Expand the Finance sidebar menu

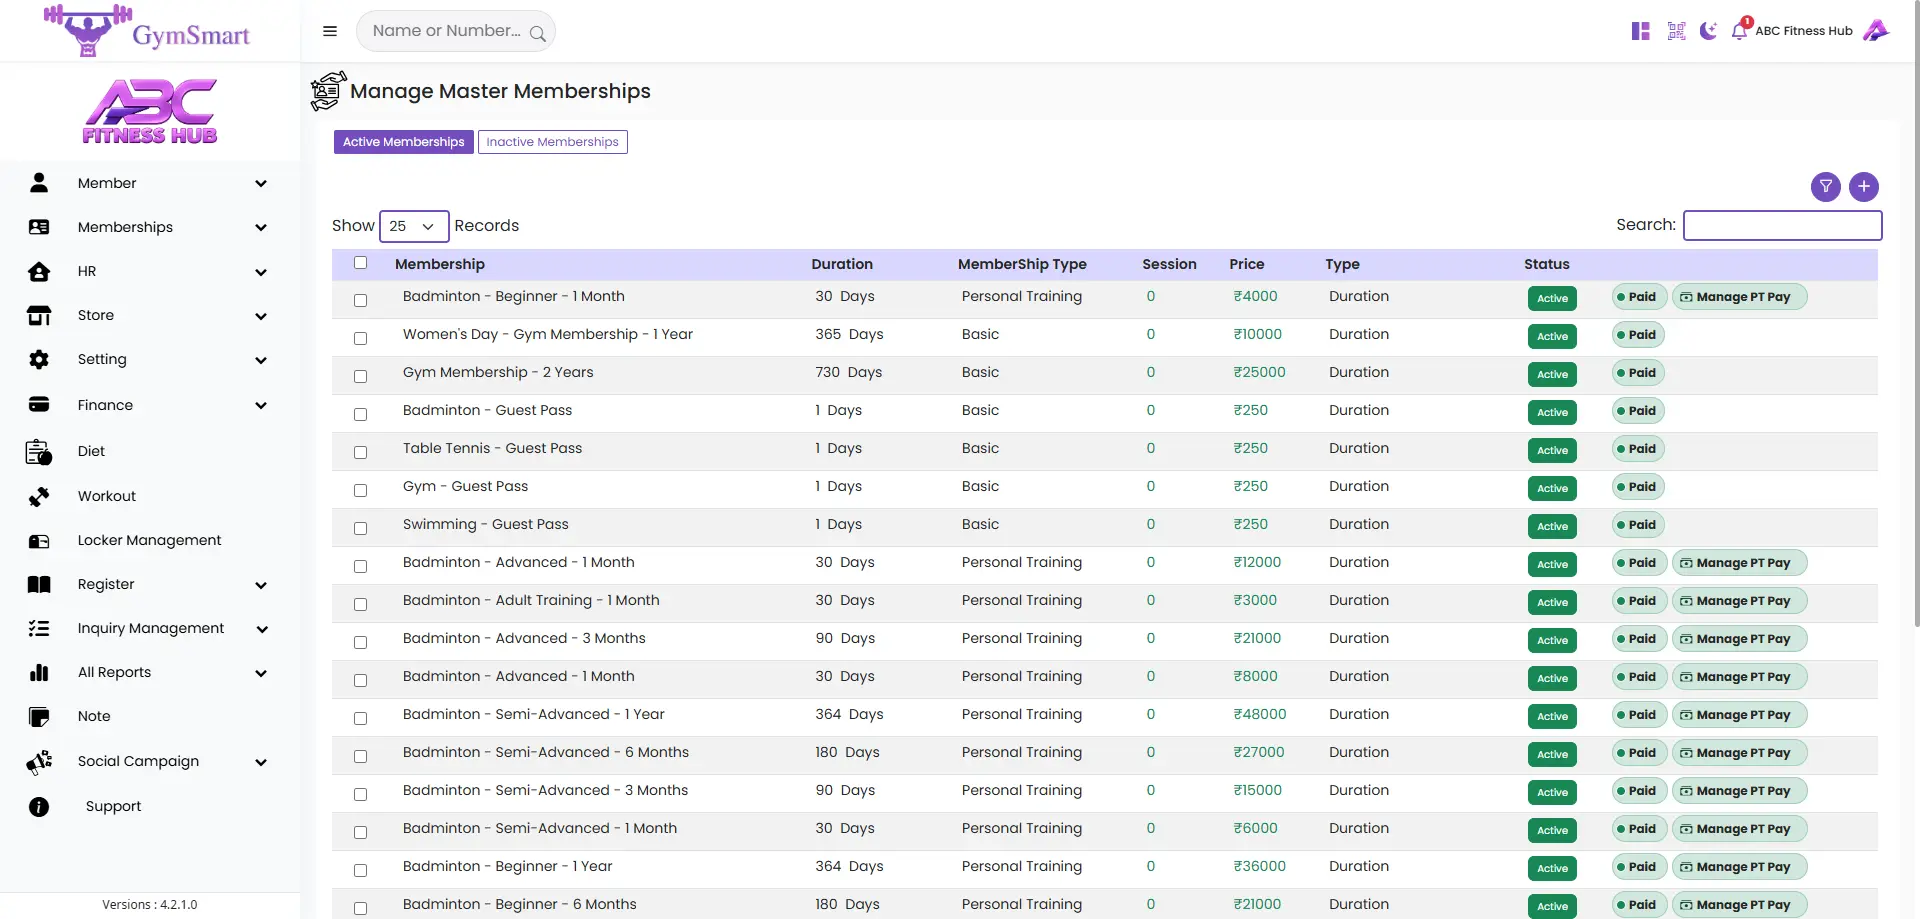click(x=150, y=405)
